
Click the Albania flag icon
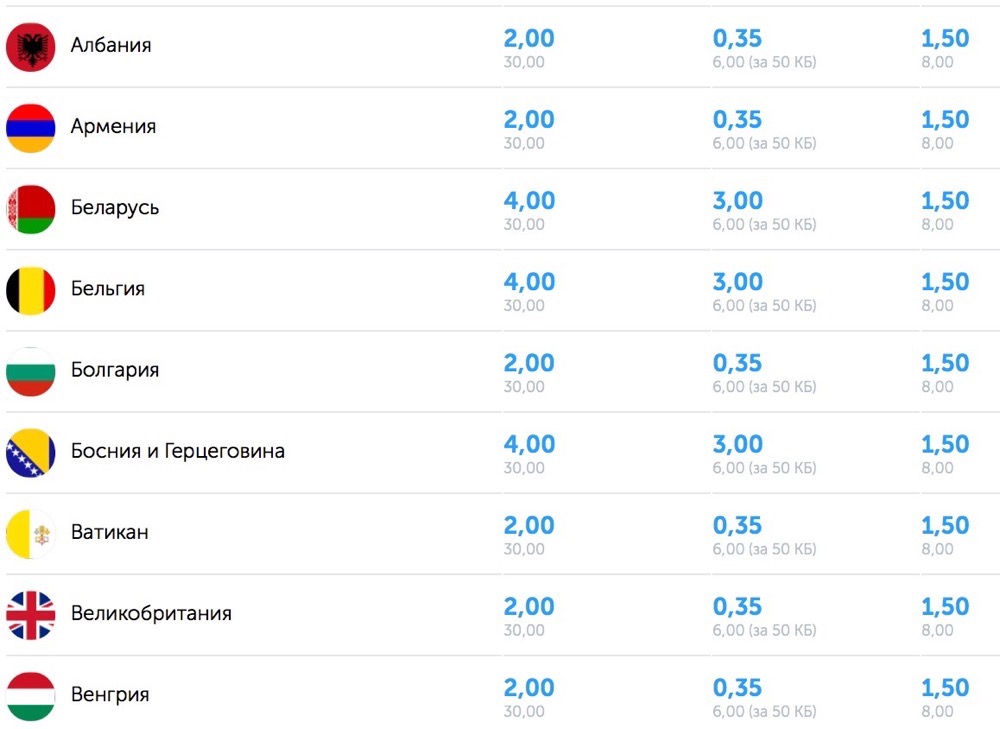tap(31, 47)
